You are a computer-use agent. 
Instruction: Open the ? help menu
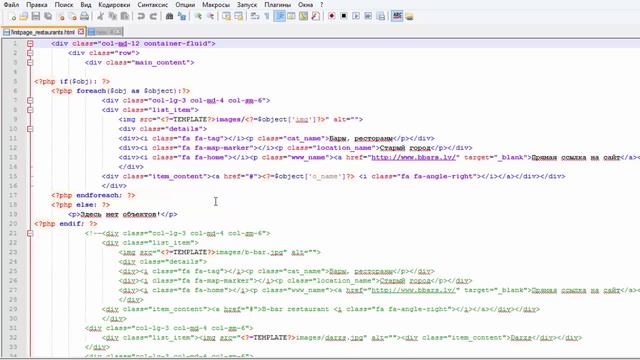pos(322,5)
